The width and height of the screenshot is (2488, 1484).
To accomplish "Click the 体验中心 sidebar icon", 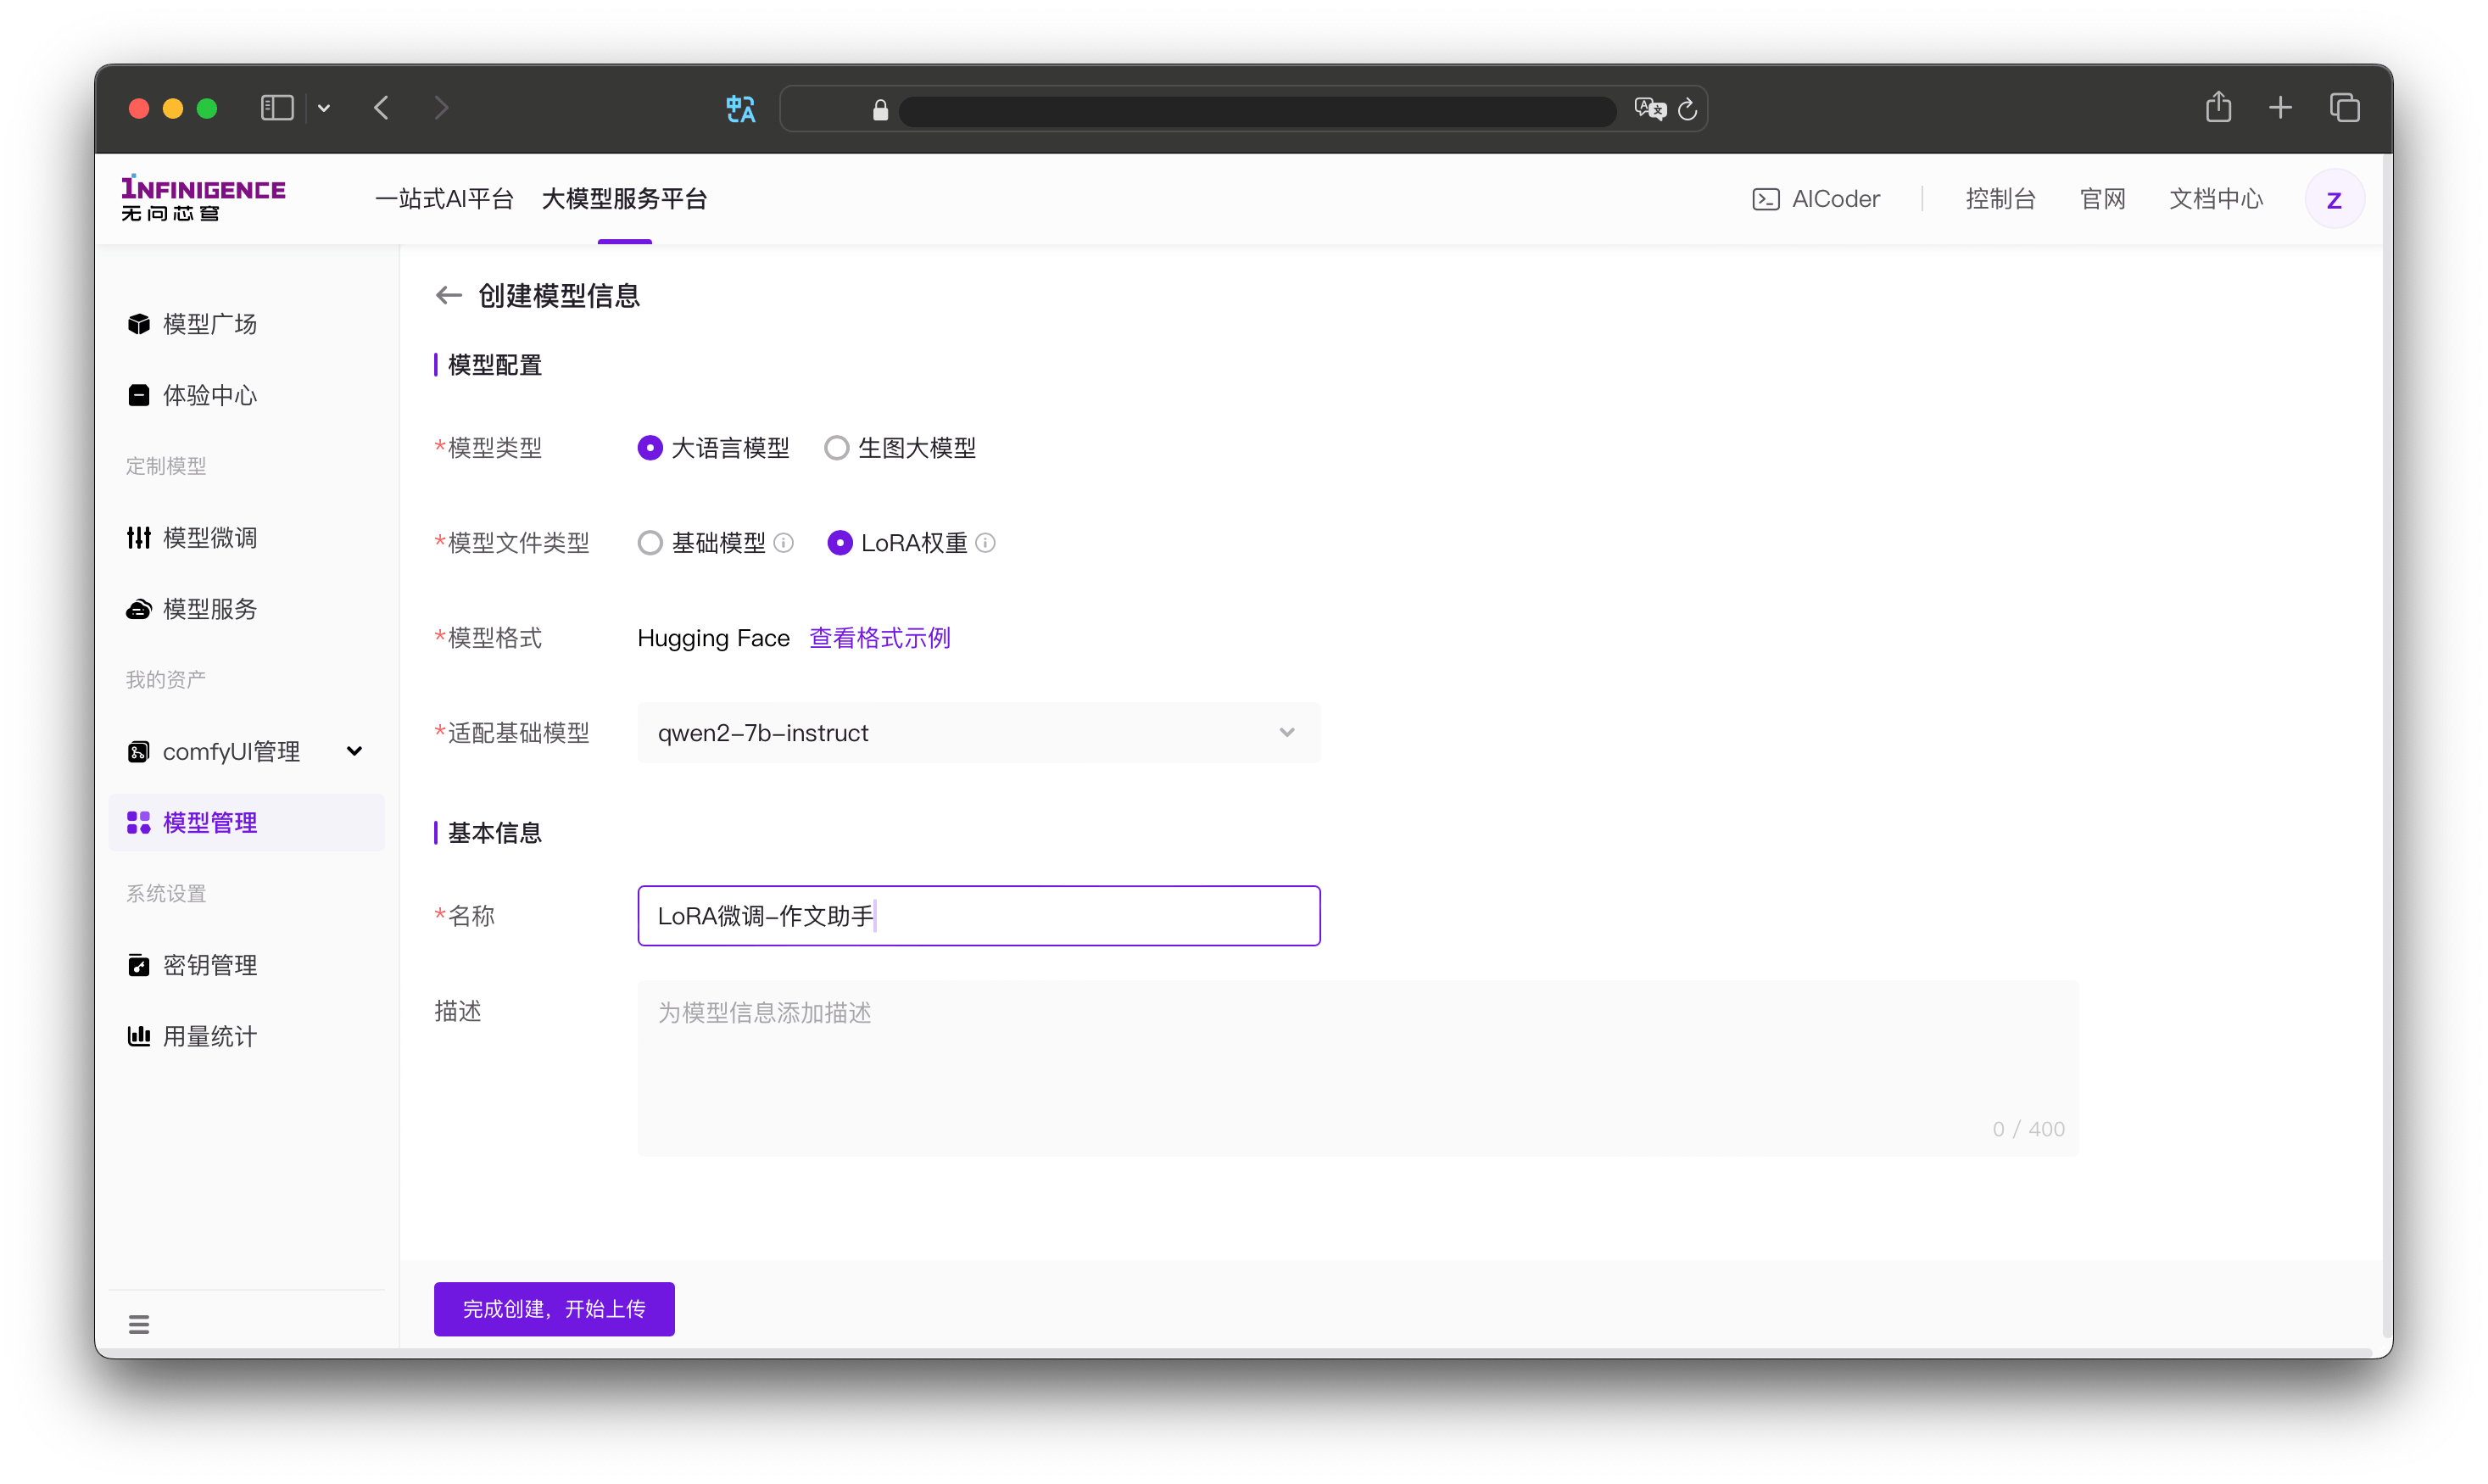I will 139,395.
